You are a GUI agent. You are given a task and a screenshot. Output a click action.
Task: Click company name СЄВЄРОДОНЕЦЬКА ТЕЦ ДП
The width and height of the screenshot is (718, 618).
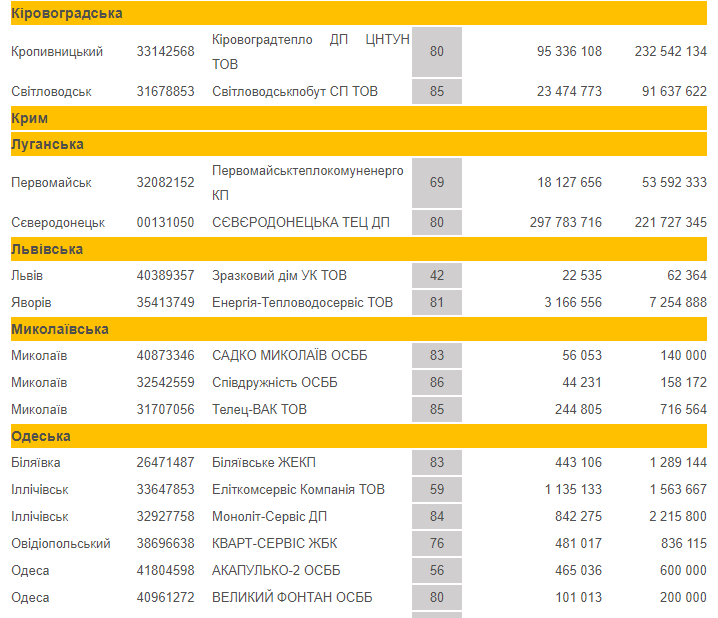click(x=299, y=222)
